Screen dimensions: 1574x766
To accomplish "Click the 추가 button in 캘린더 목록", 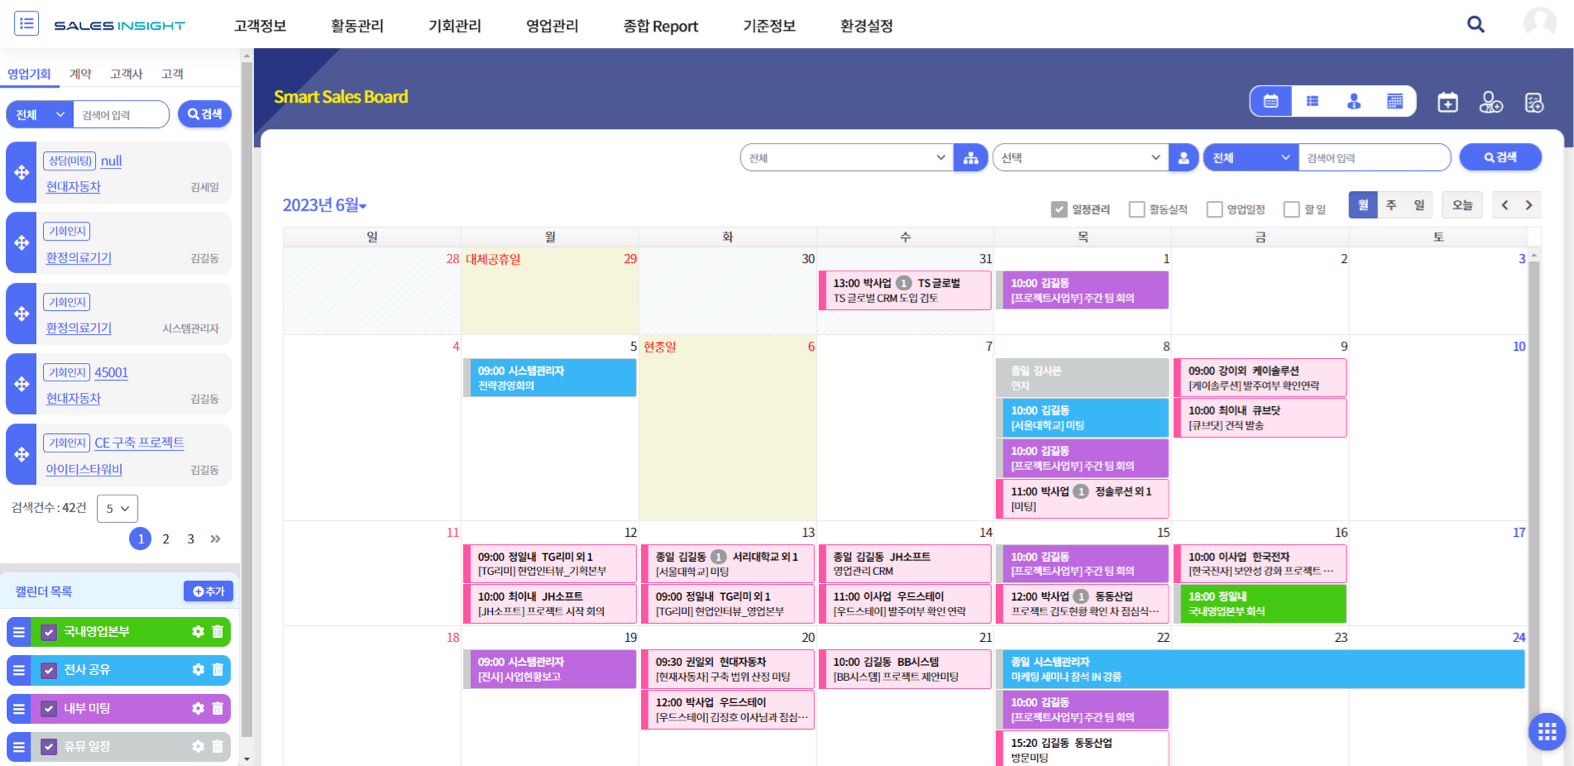I will 208,591.
